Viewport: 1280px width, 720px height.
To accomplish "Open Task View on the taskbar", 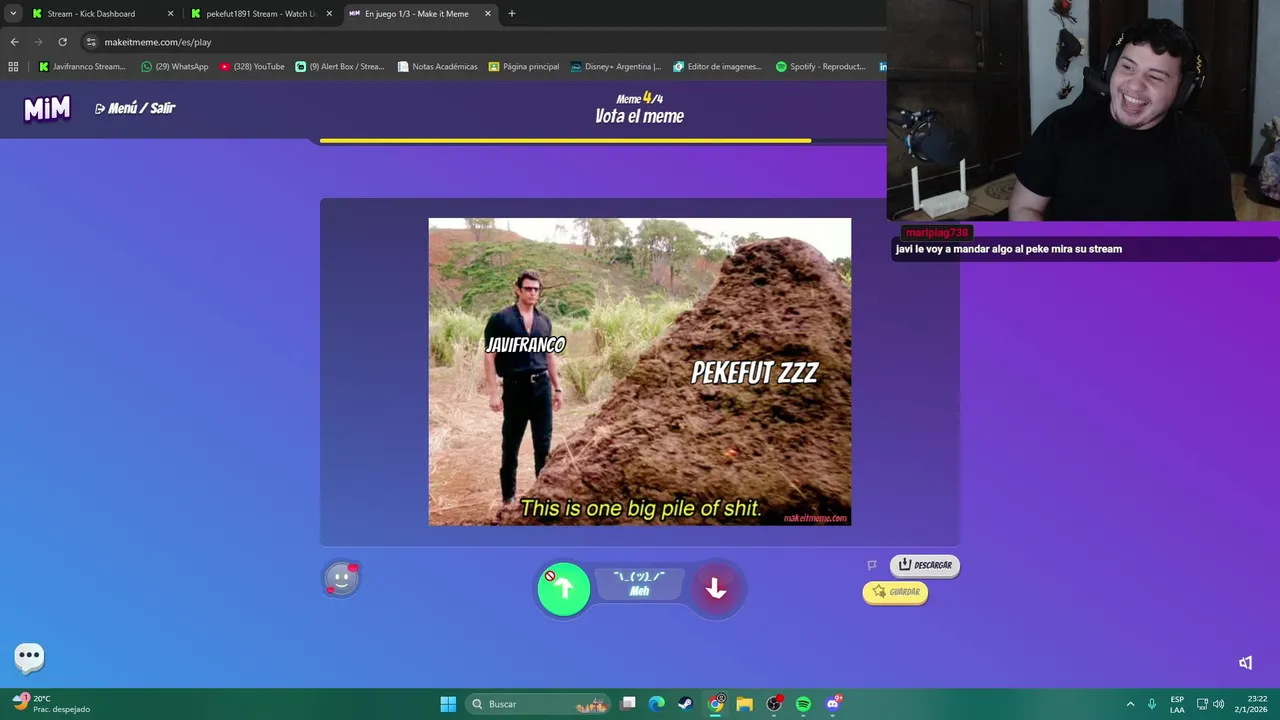I will tap(628, 704).
